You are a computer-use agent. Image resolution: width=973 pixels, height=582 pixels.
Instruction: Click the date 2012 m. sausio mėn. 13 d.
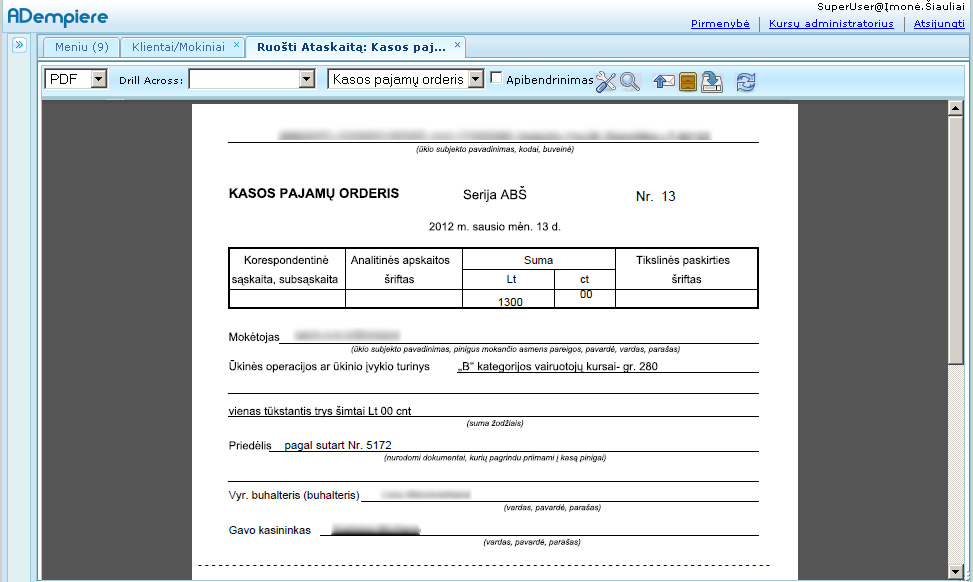click(495, 226)
